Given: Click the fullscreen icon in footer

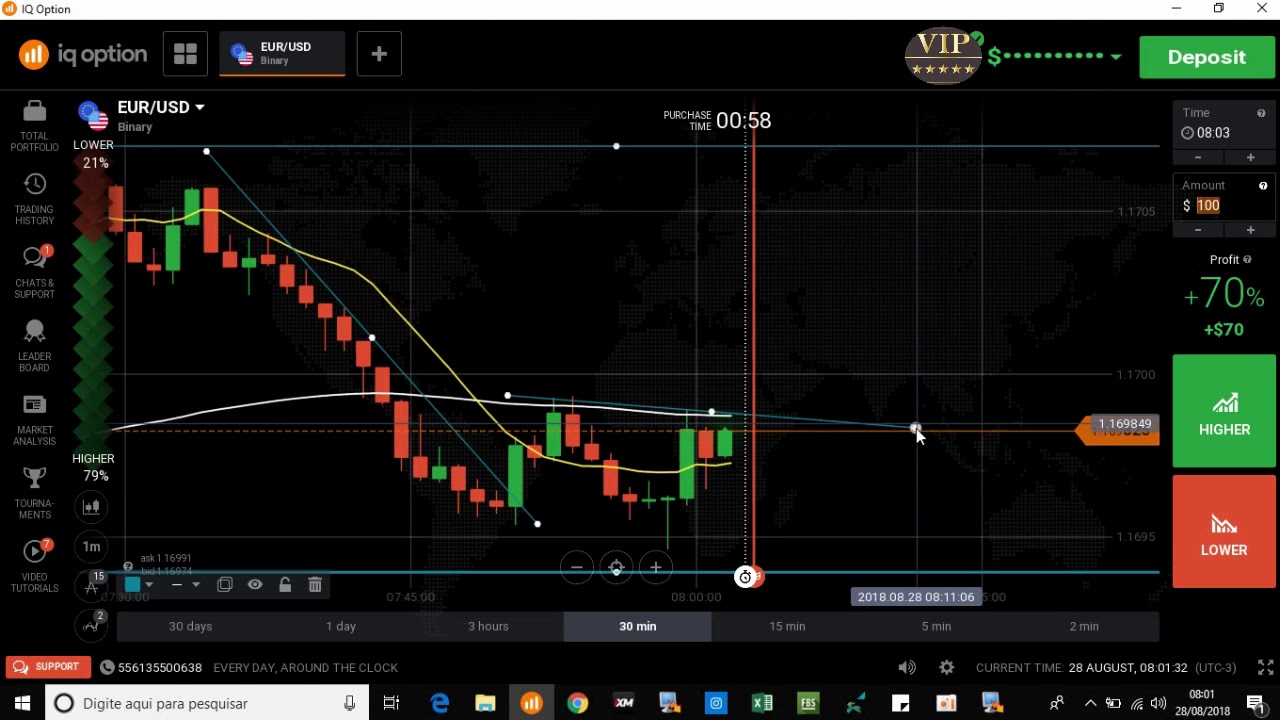Looking at the screenshot, I should (1265, 667).
